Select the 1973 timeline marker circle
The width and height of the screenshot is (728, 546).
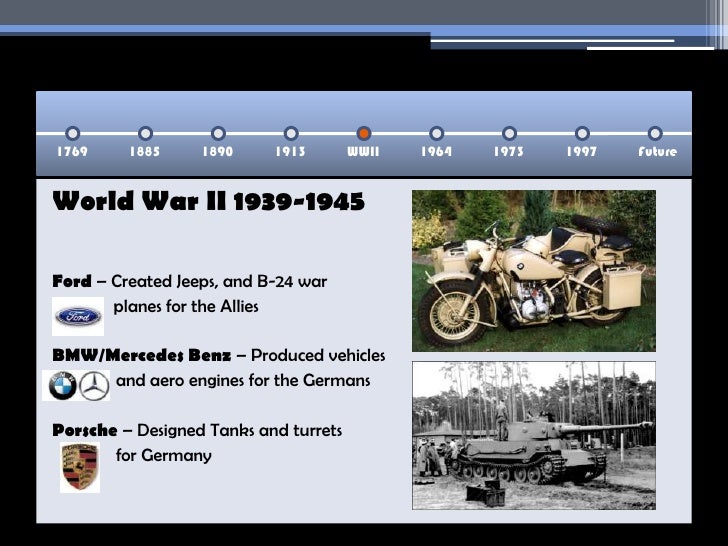tap(509, 134)
